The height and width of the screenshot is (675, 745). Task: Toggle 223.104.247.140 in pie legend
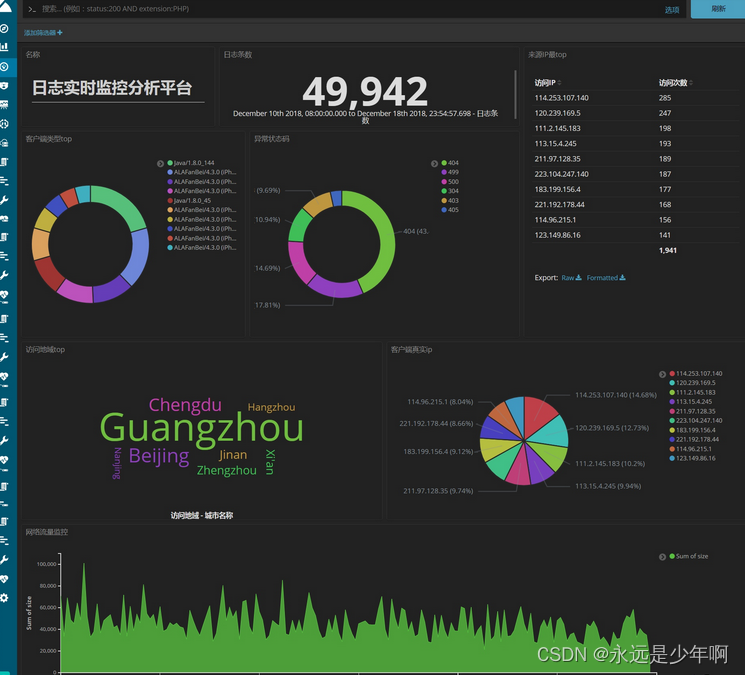click(x=696, y=420)
